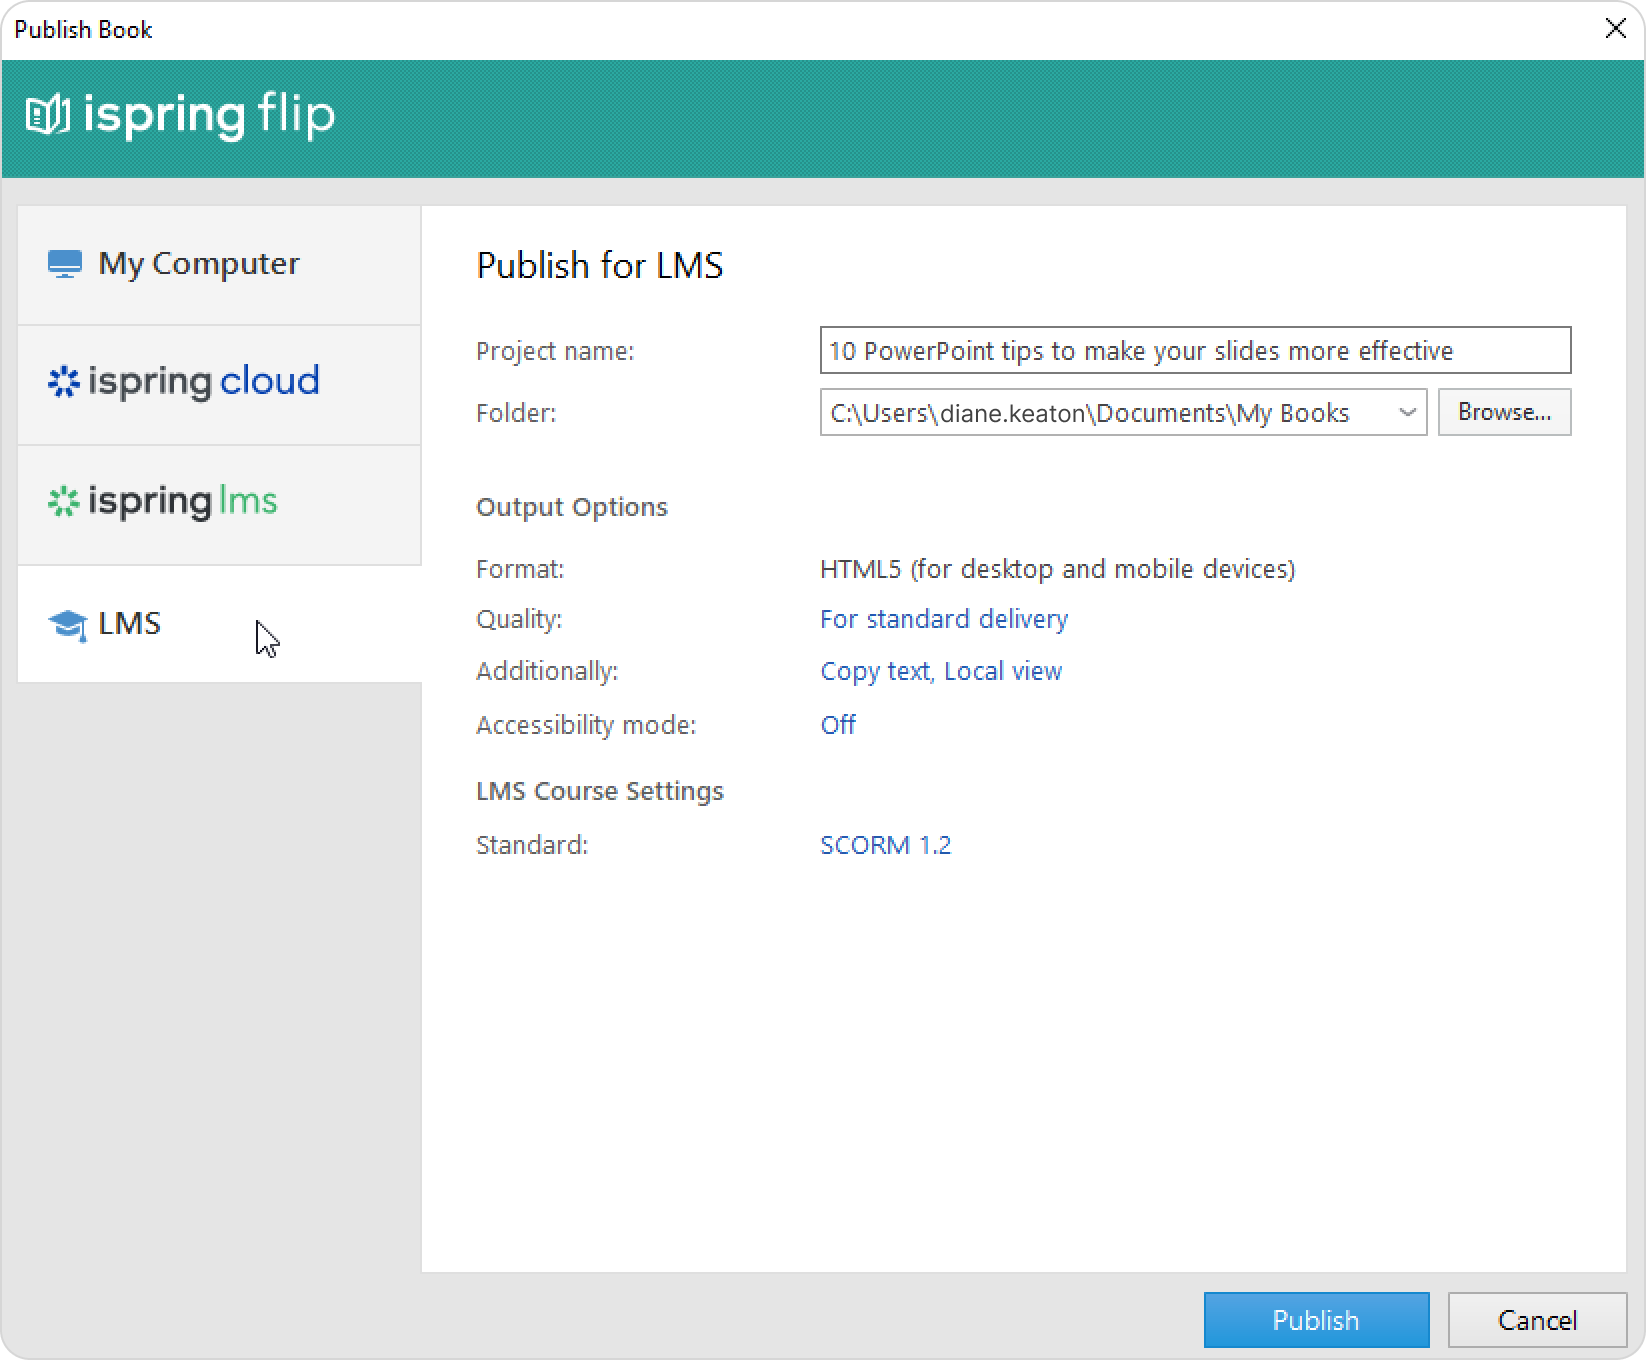Click the monitor icon beside My Computer
1646x1360 pixels.
coord(65,264)
